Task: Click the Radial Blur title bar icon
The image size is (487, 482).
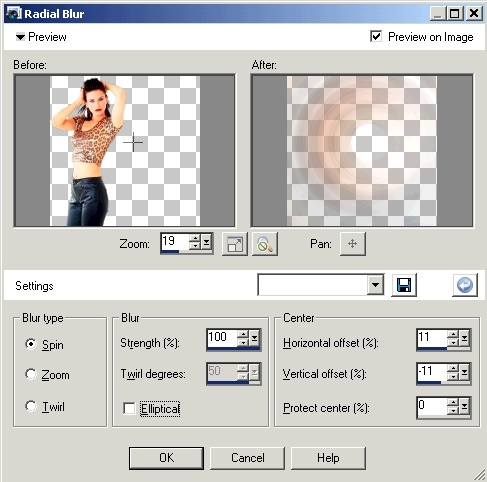Action: point(14,14)
